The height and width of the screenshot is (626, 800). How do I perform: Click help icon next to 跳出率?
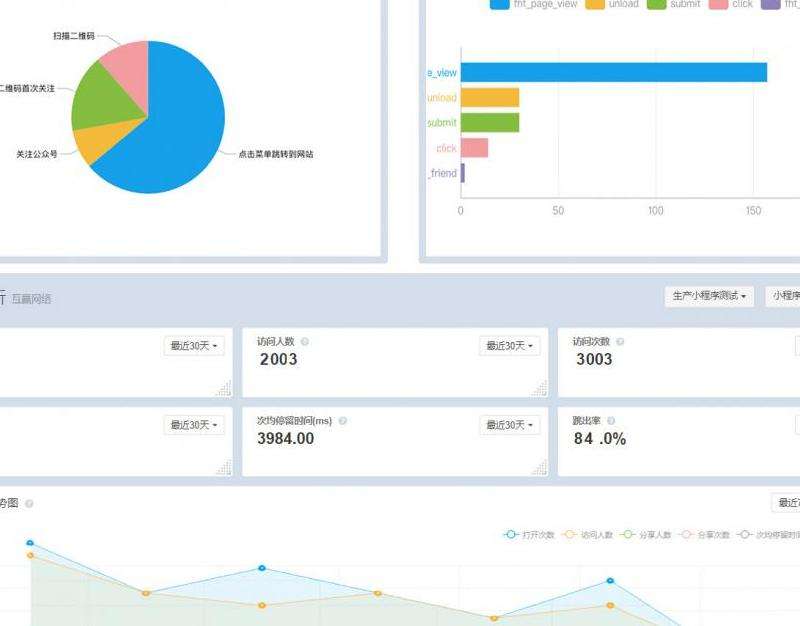(611, 421)
